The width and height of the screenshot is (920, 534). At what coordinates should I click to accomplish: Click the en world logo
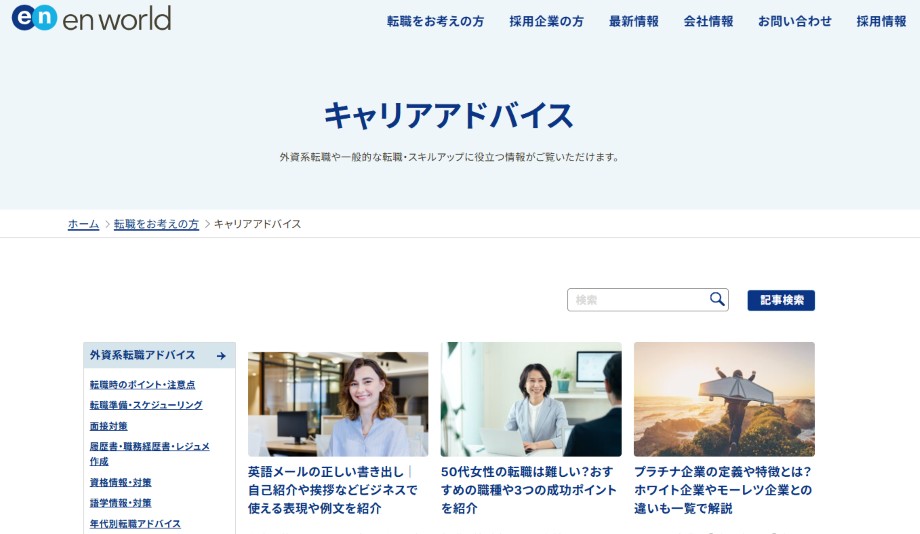point(92,18)
